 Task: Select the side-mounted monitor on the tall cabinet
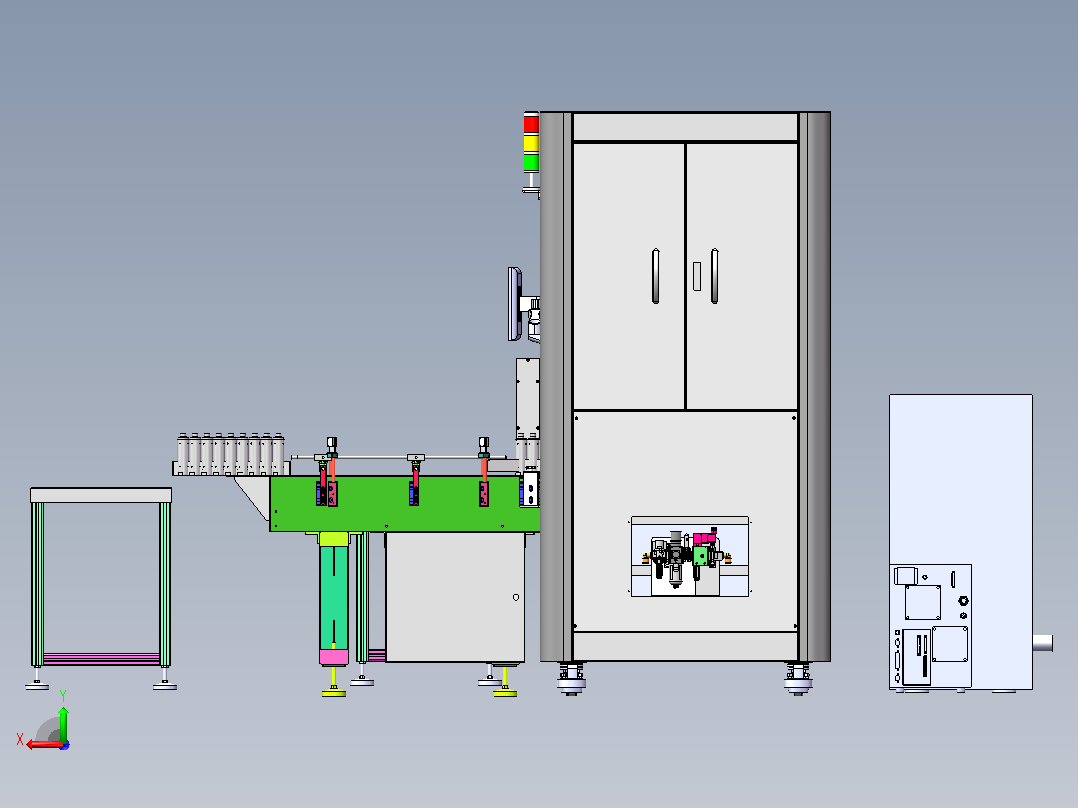click(x=514, y=304)
